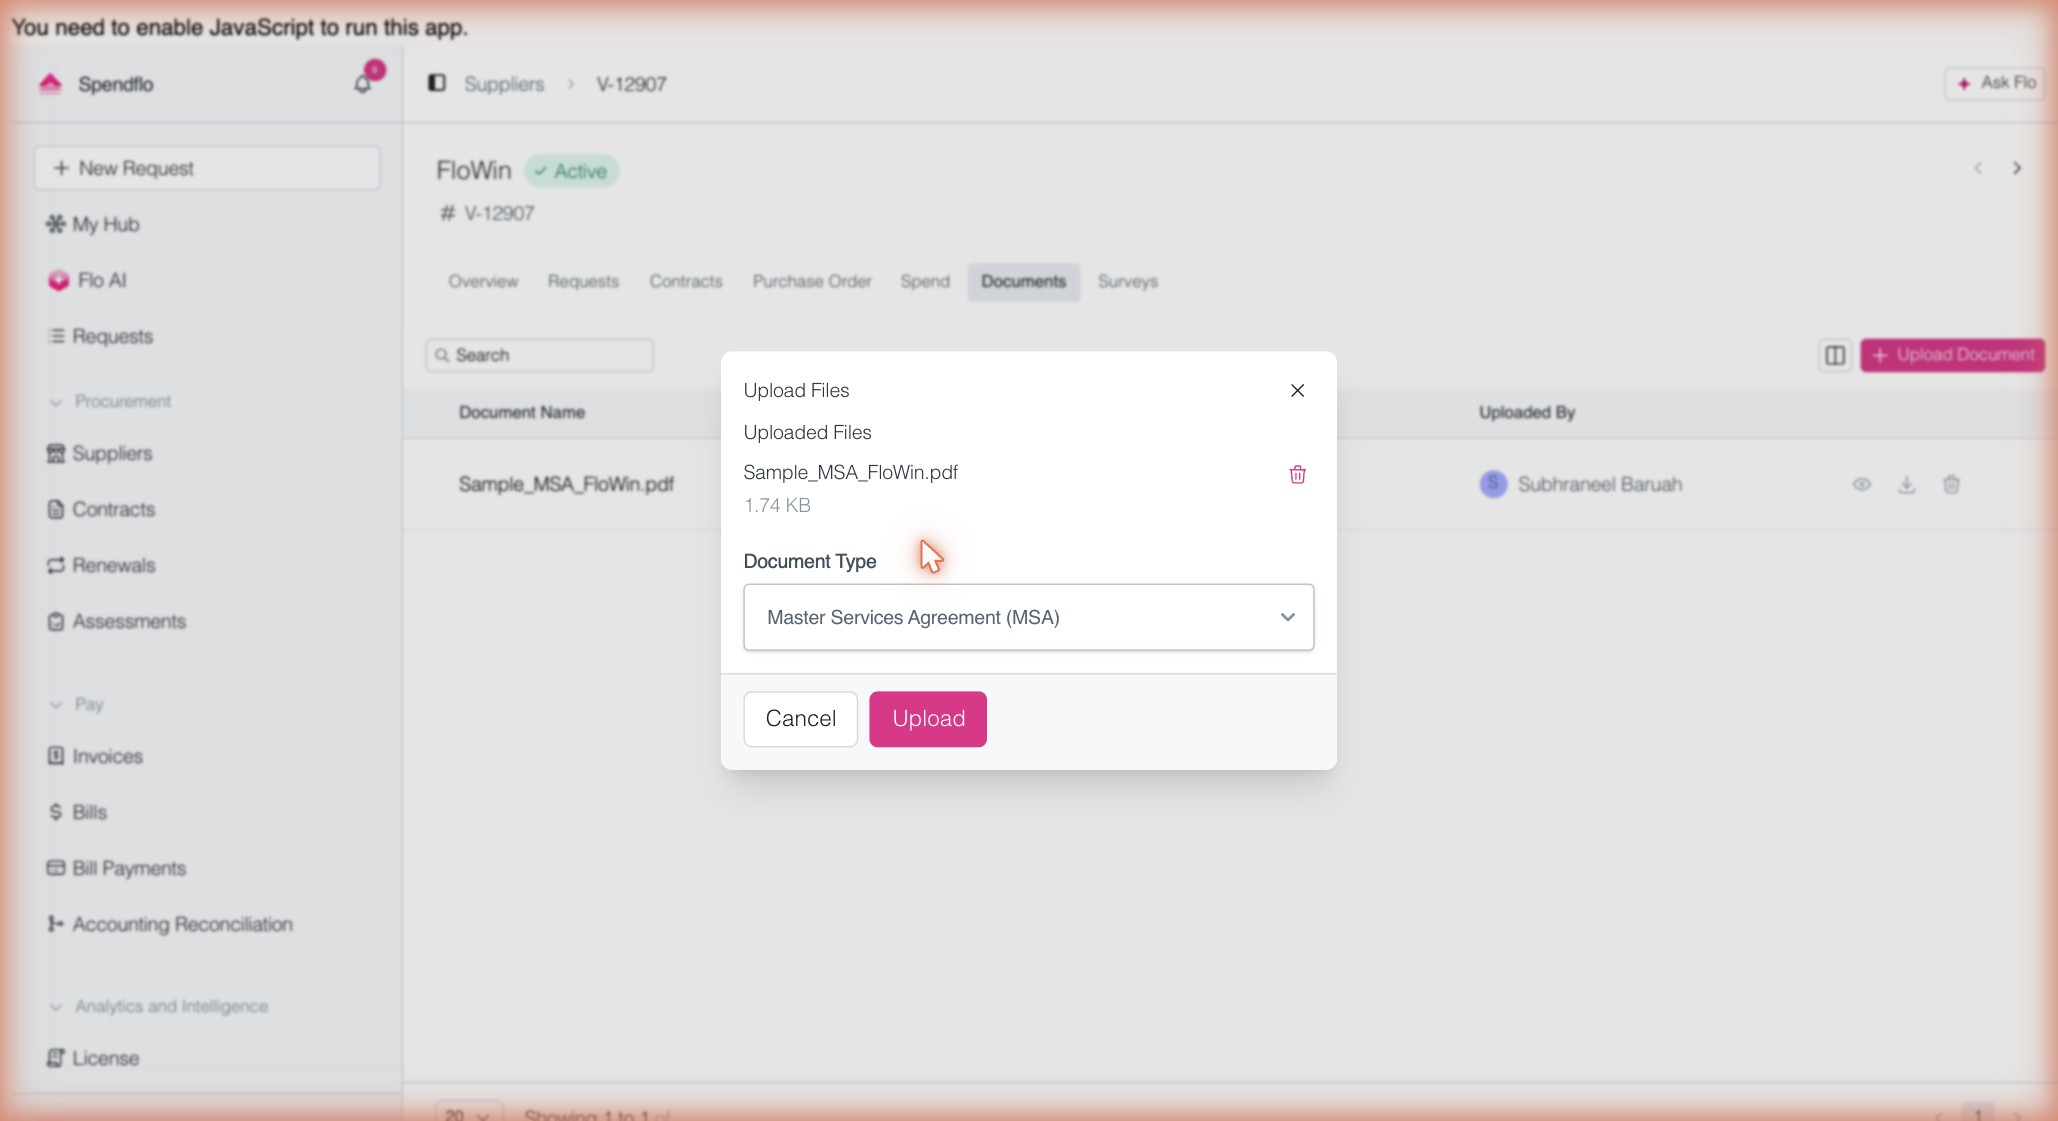The height and width of the screenshot is (1121, 2058).
Task: Open License in sidebar
Action: [x=93, y=1058]
